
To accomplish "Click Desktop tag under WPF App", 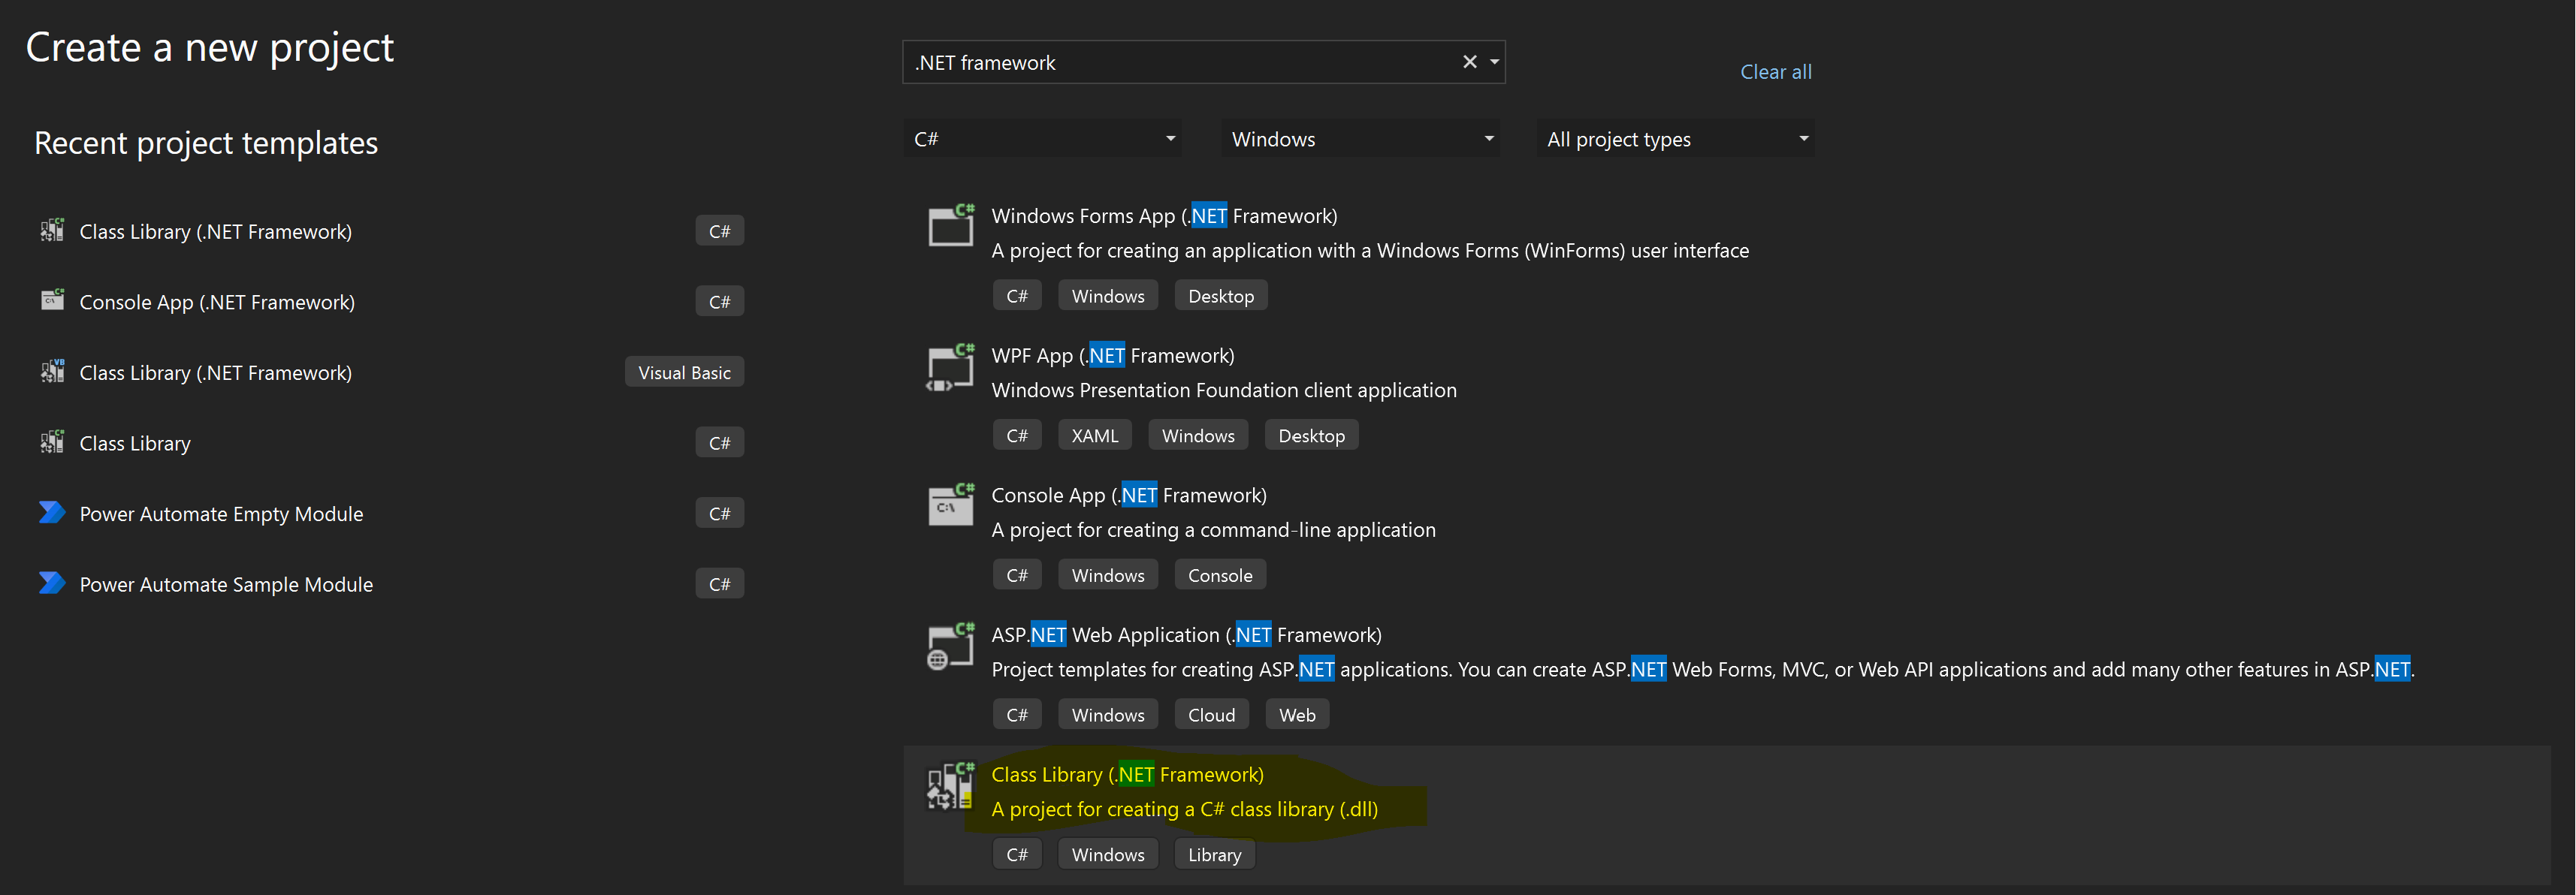I will 1311,436.
